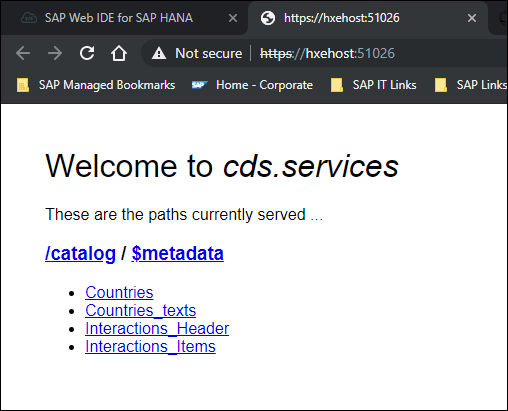Screen dimensions: 508x411
Task: Open the Interactions_Items entity link
Action: (150, 346)
